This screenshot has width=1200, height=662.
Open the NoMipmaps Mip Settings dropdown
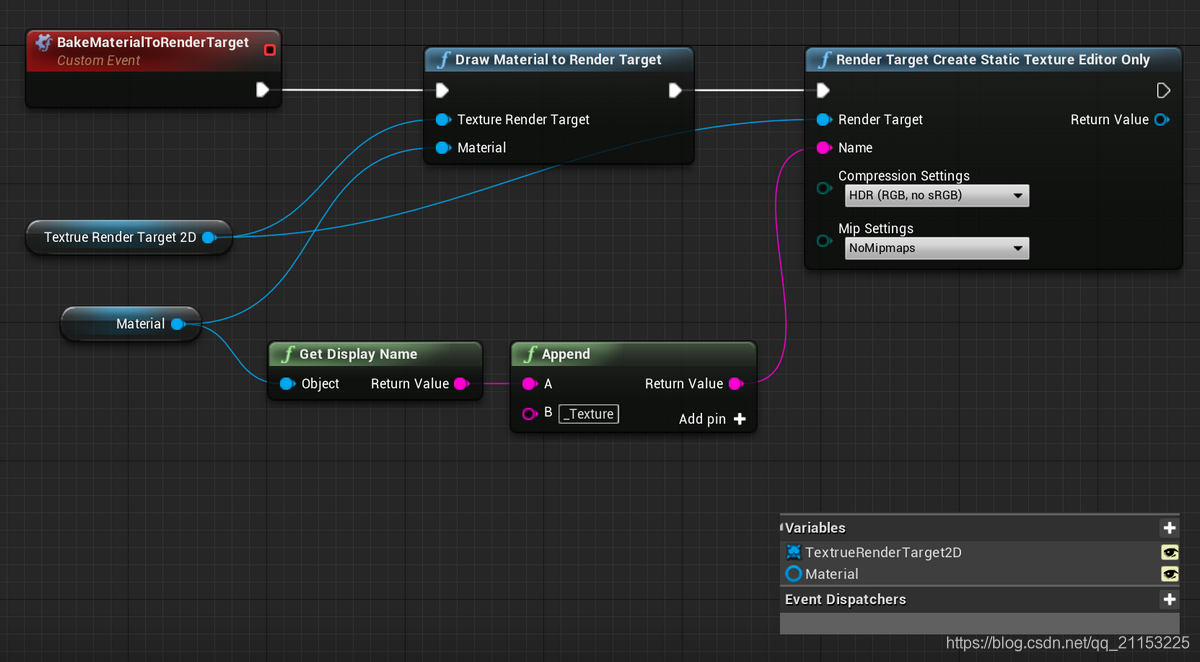(935, 248)
